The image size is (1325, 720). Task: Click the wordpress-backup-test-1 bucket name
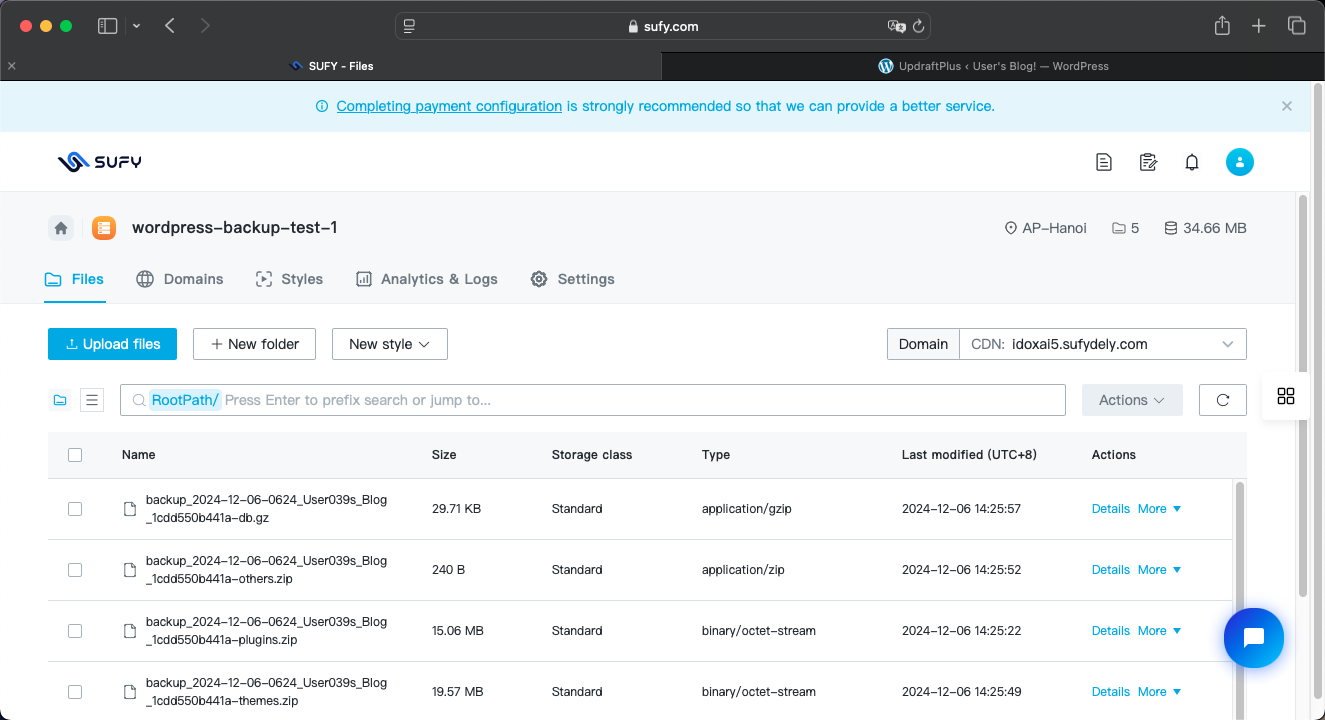click(235, 228)
